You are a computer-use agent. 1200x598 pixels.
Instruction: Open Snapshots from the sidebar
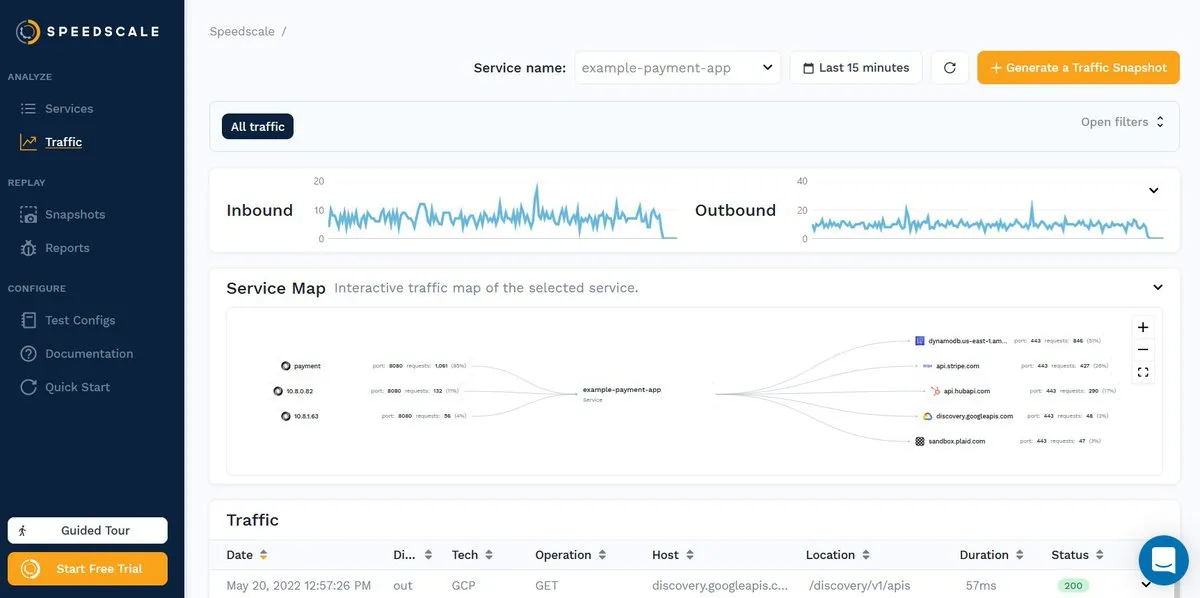74,214
